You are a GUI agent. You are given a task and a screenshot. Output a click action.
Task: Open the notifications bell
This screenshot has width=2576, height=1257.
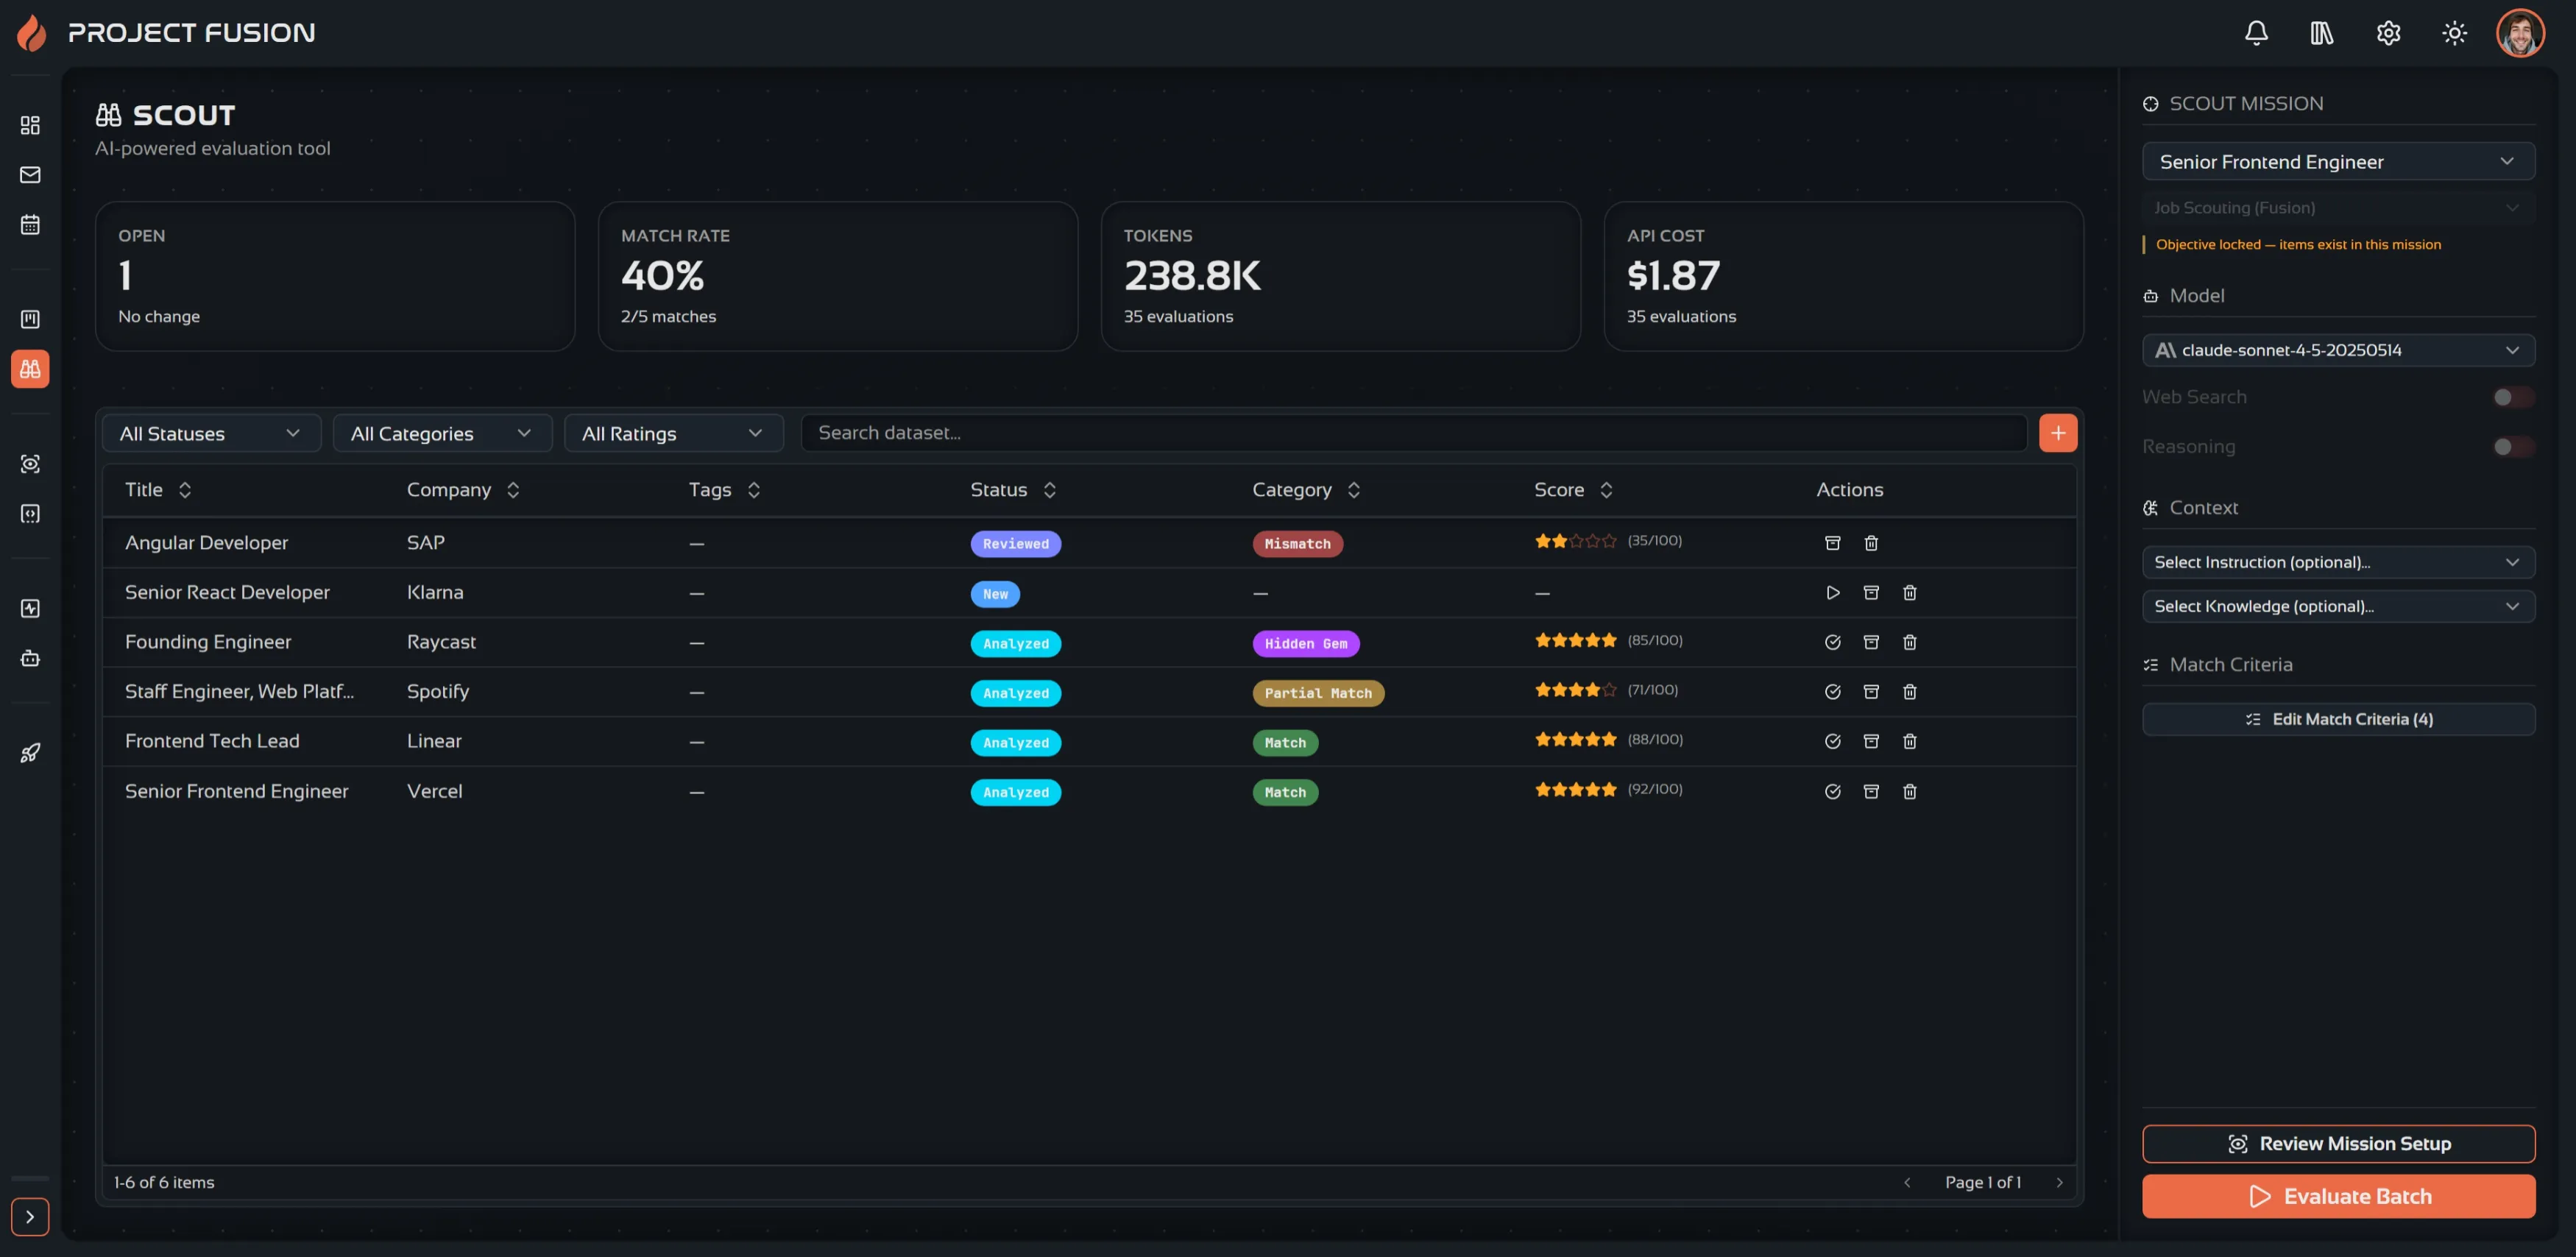pos(2256,33)
